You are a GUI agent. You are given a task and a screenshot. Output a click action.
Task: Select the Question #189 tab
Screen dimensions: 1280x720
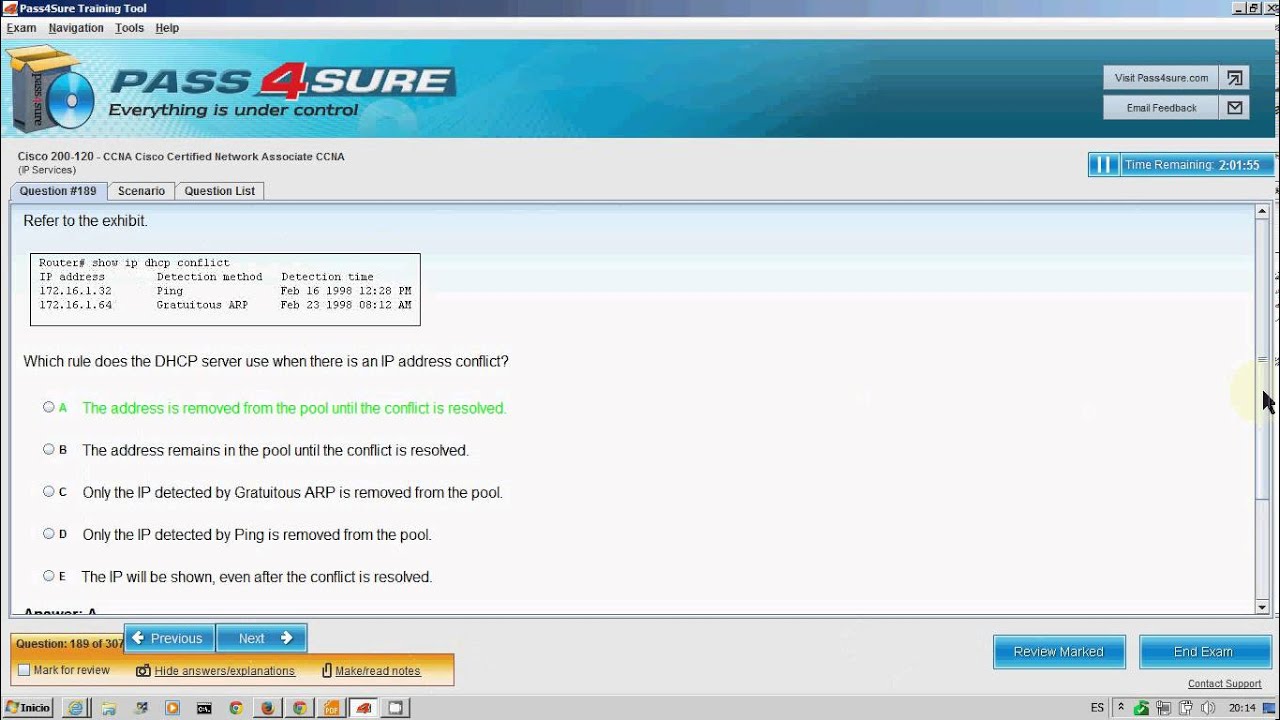coord(58,191)
